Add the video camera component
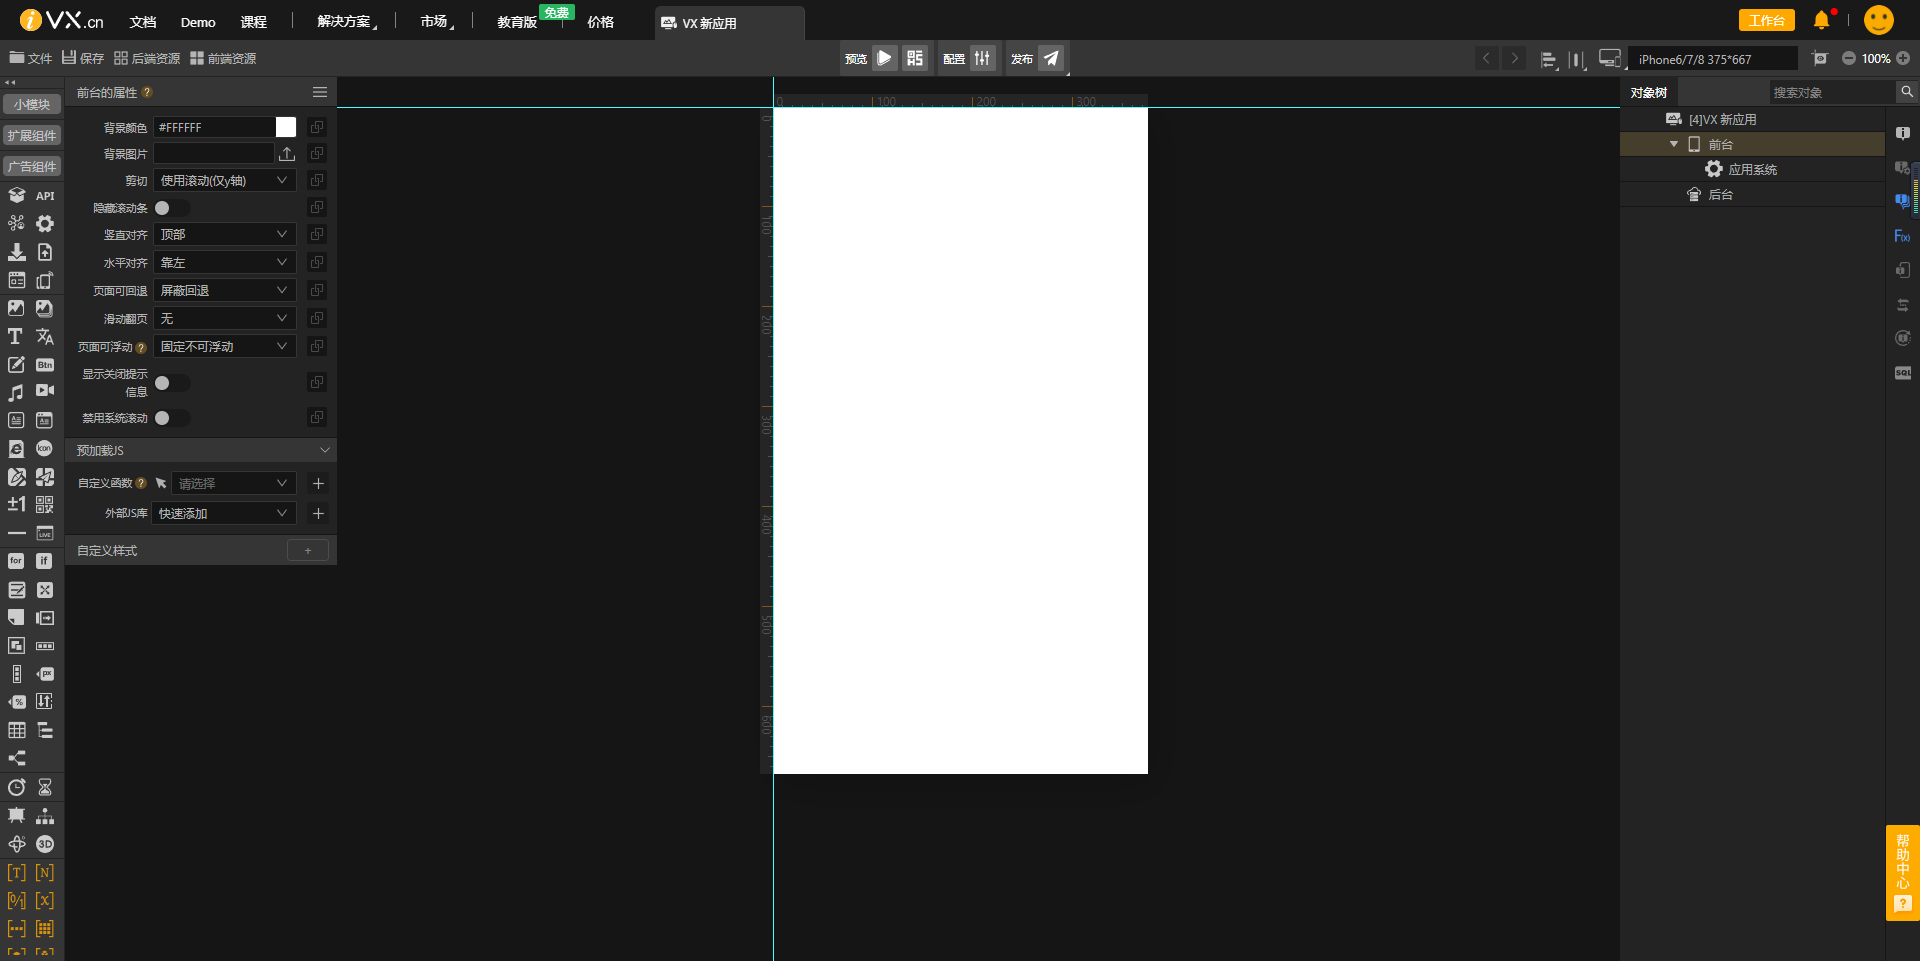Screen dimensions: 1920x961 [x=45, y=391]
